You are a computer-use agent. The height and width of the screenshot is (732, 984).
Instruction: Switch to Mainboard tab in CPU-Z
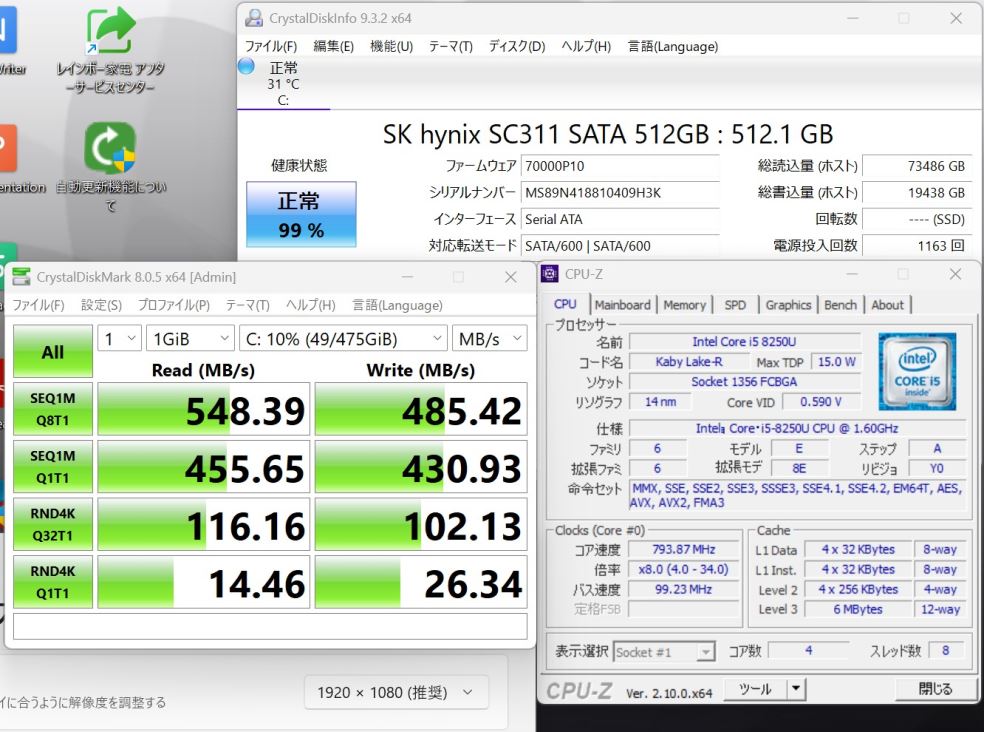[x=623, y=305]
